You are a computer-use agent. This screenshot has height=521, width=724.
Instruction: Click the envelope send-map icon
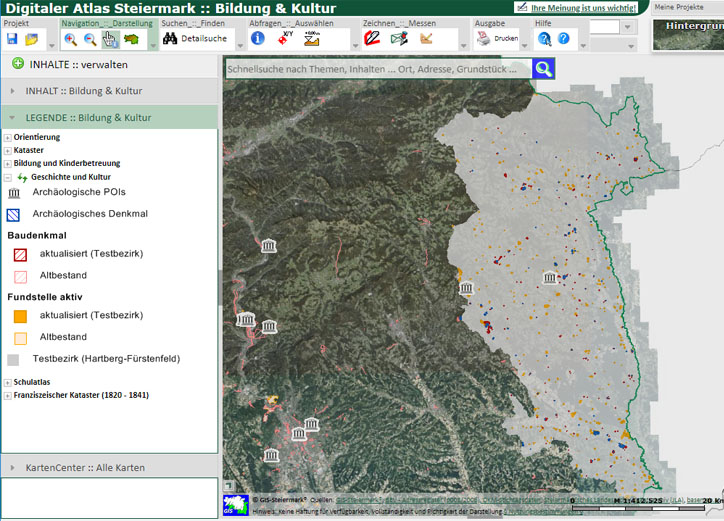click(399, 39)
